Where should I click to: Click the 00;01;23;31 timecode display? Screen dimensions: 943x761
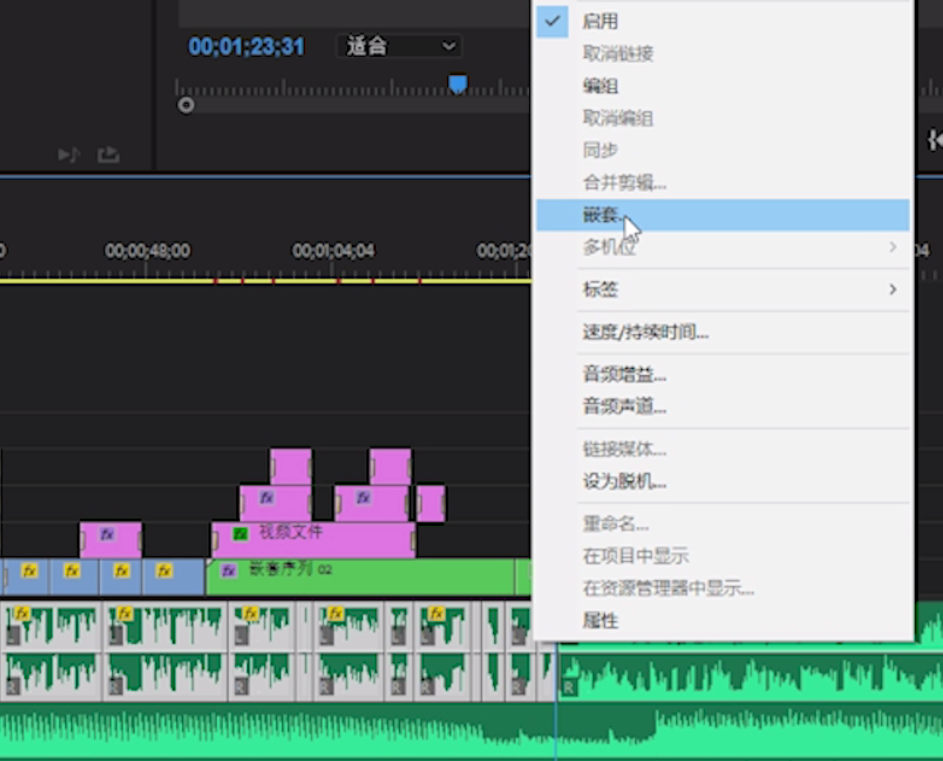(x=246, y=46)
